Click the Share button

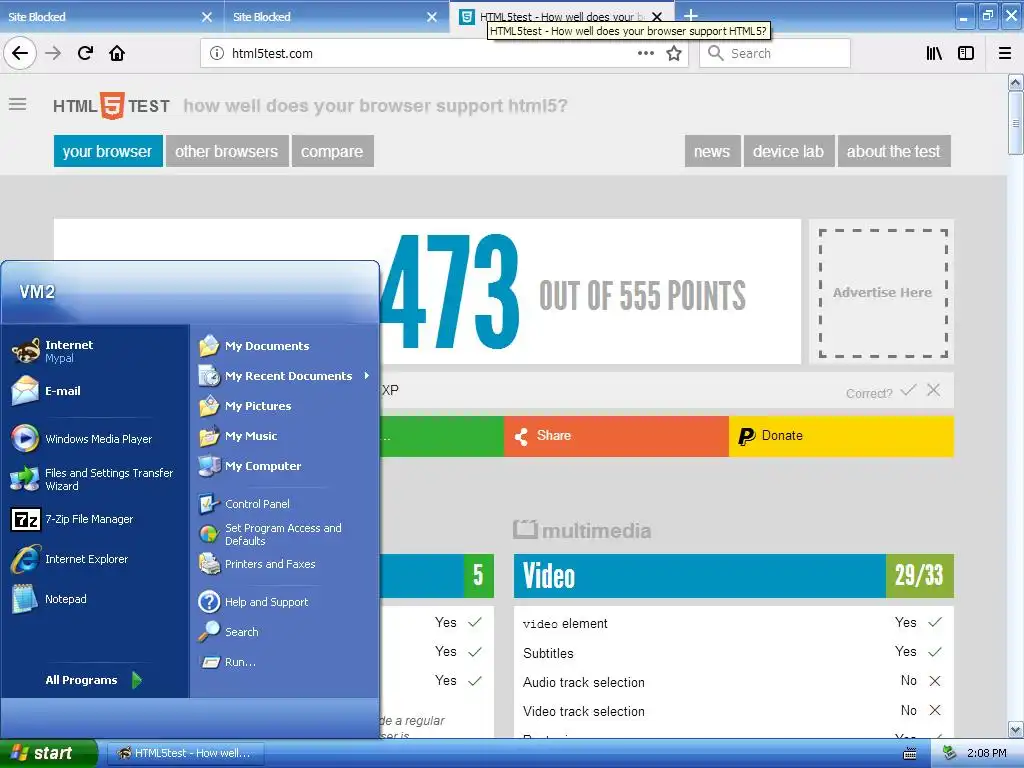tap(616, 436)
